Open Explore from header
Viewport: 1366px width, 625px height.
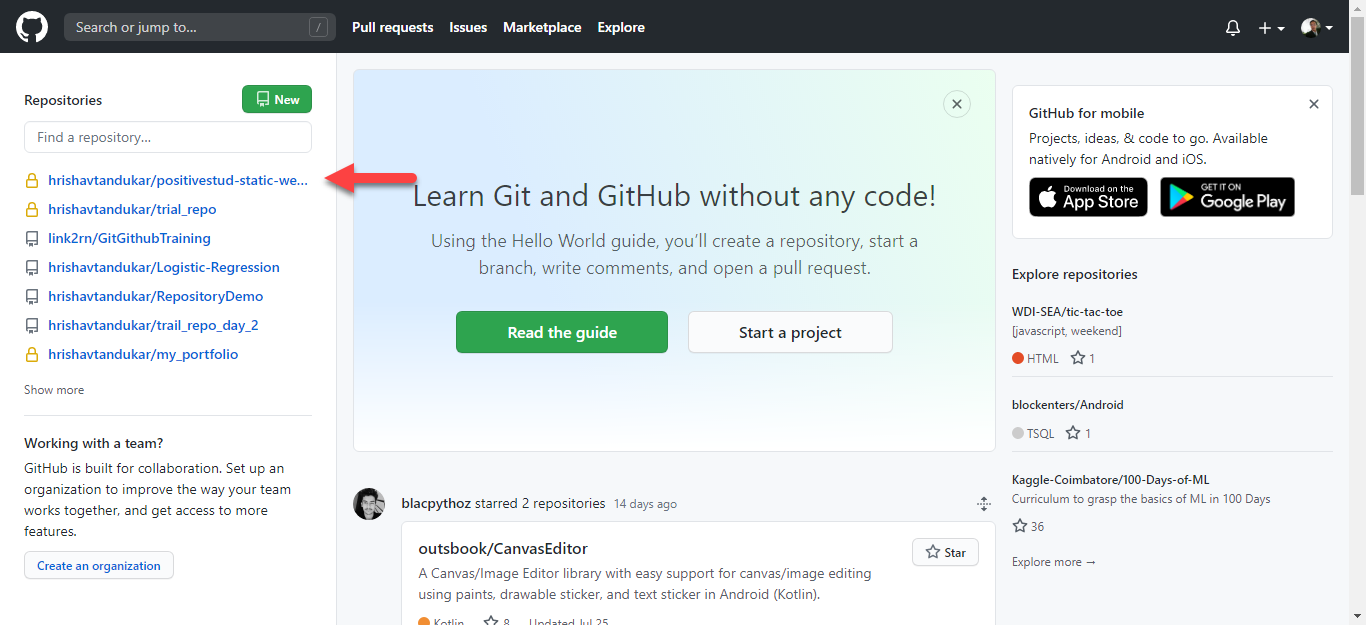coord(621,27)
